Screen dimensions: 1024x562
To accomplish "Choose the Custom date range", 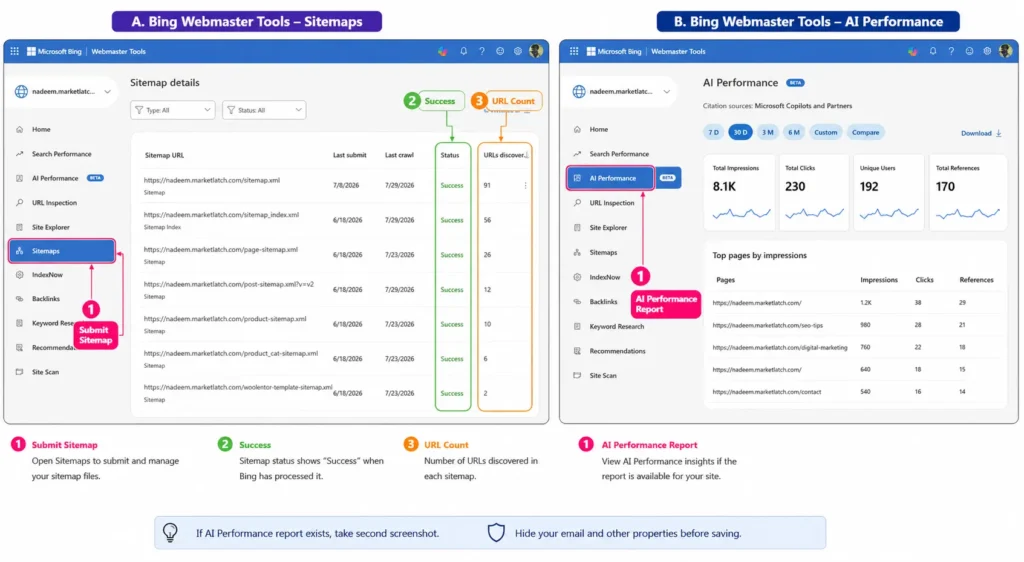I will [x=825, y=132].
